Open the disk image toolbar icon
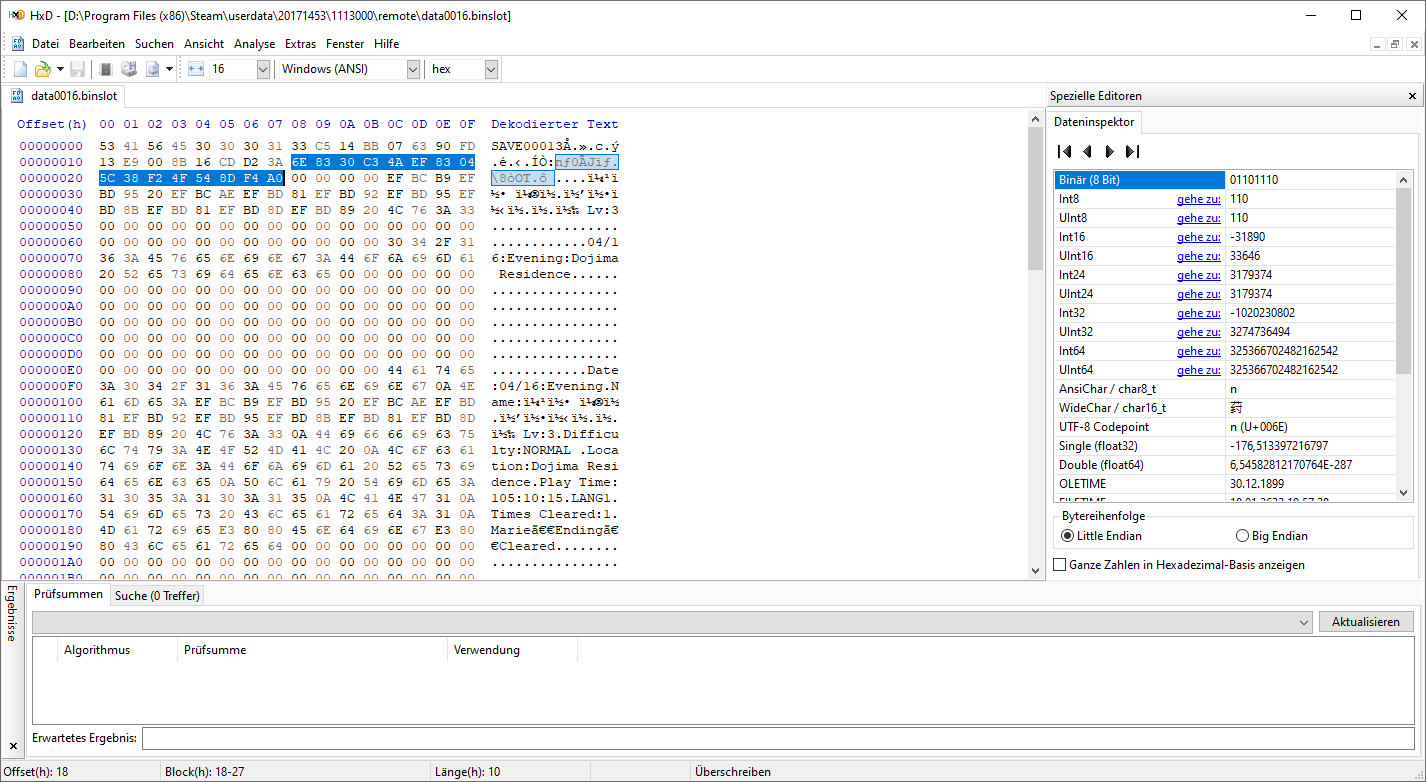The height and width of the screenshot is (782, 1426). (153, 69)
